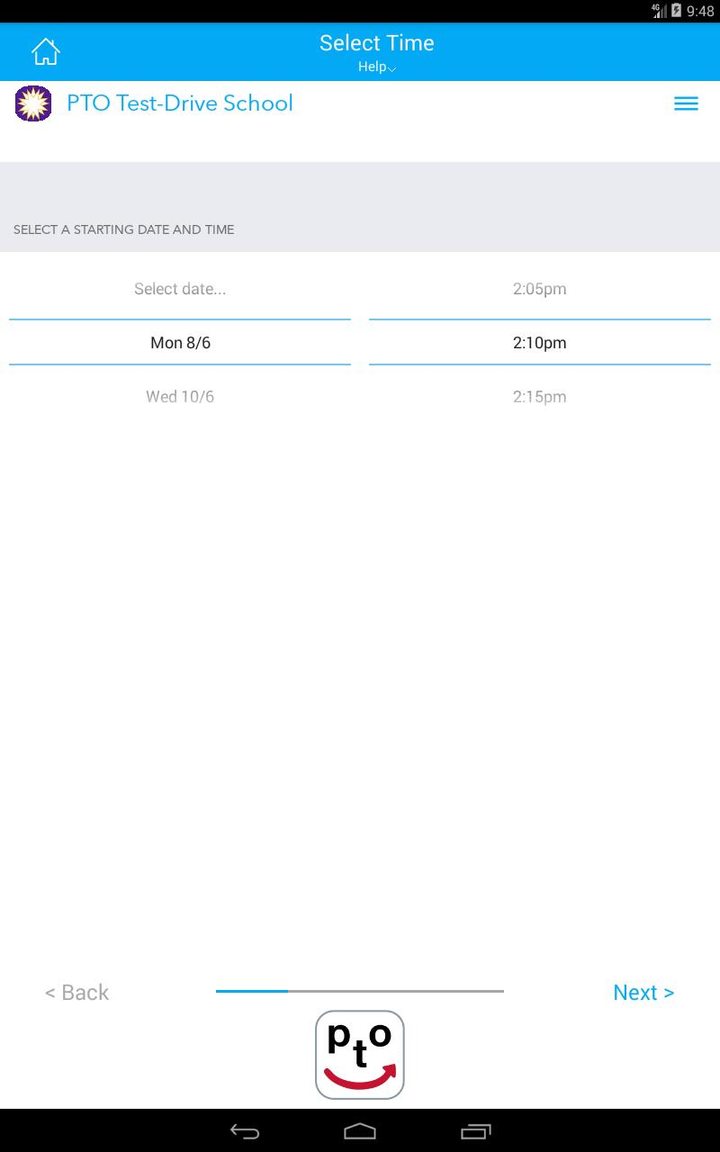Open PTO Test-Drive School title link
Image resolution: width=720 pixels, height=1152 pixels.
tap(180, 103)
